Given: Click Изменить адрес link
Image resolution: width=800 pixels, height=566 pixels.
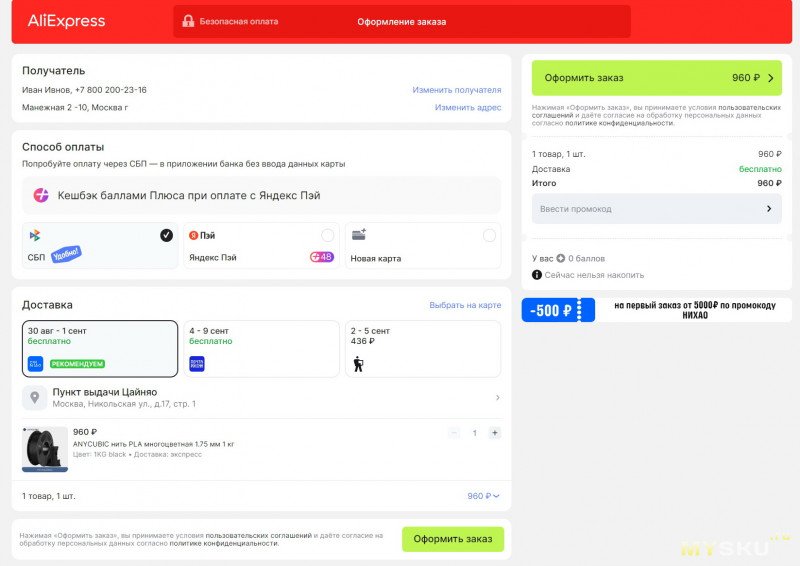Looking at the screenshot, I should pyautogui.click(x=468, y=107).
